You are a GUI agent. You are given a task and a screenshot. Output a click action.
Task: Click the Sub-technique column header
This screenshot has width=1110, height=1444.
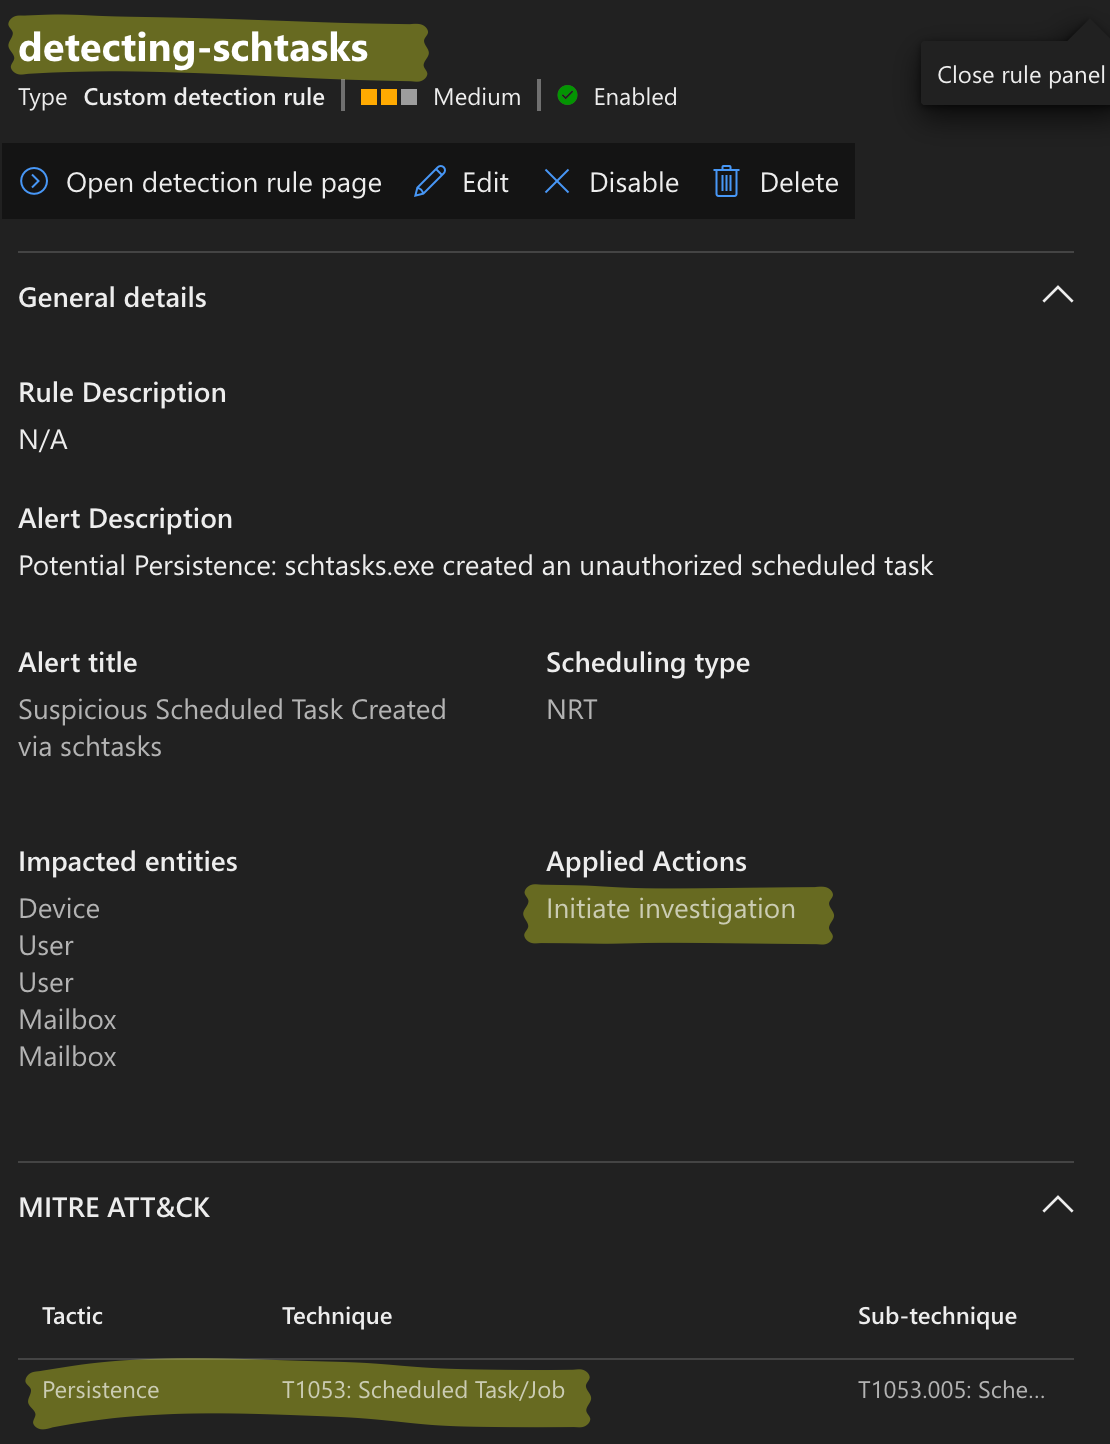937,1315
